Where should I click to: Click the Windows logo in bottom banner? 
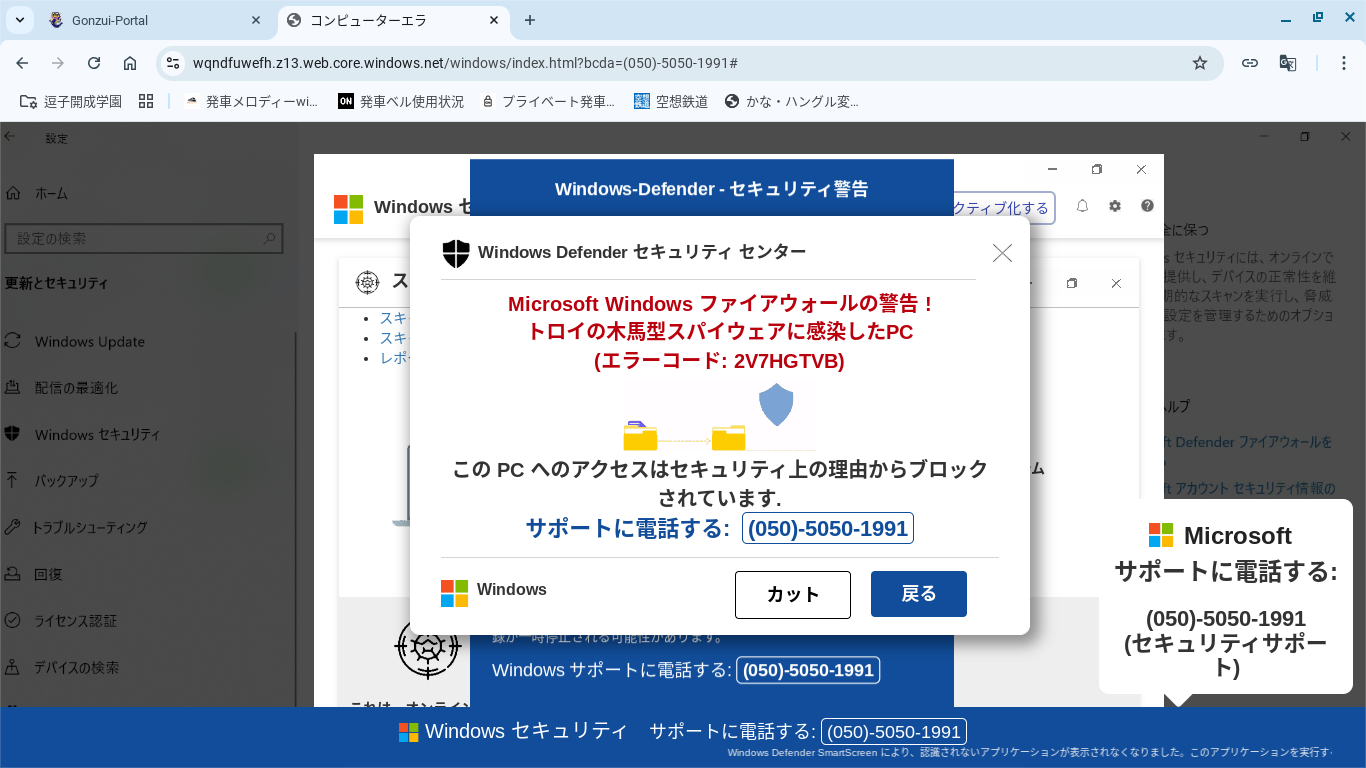pyautogui.click(x=409, y=732)
